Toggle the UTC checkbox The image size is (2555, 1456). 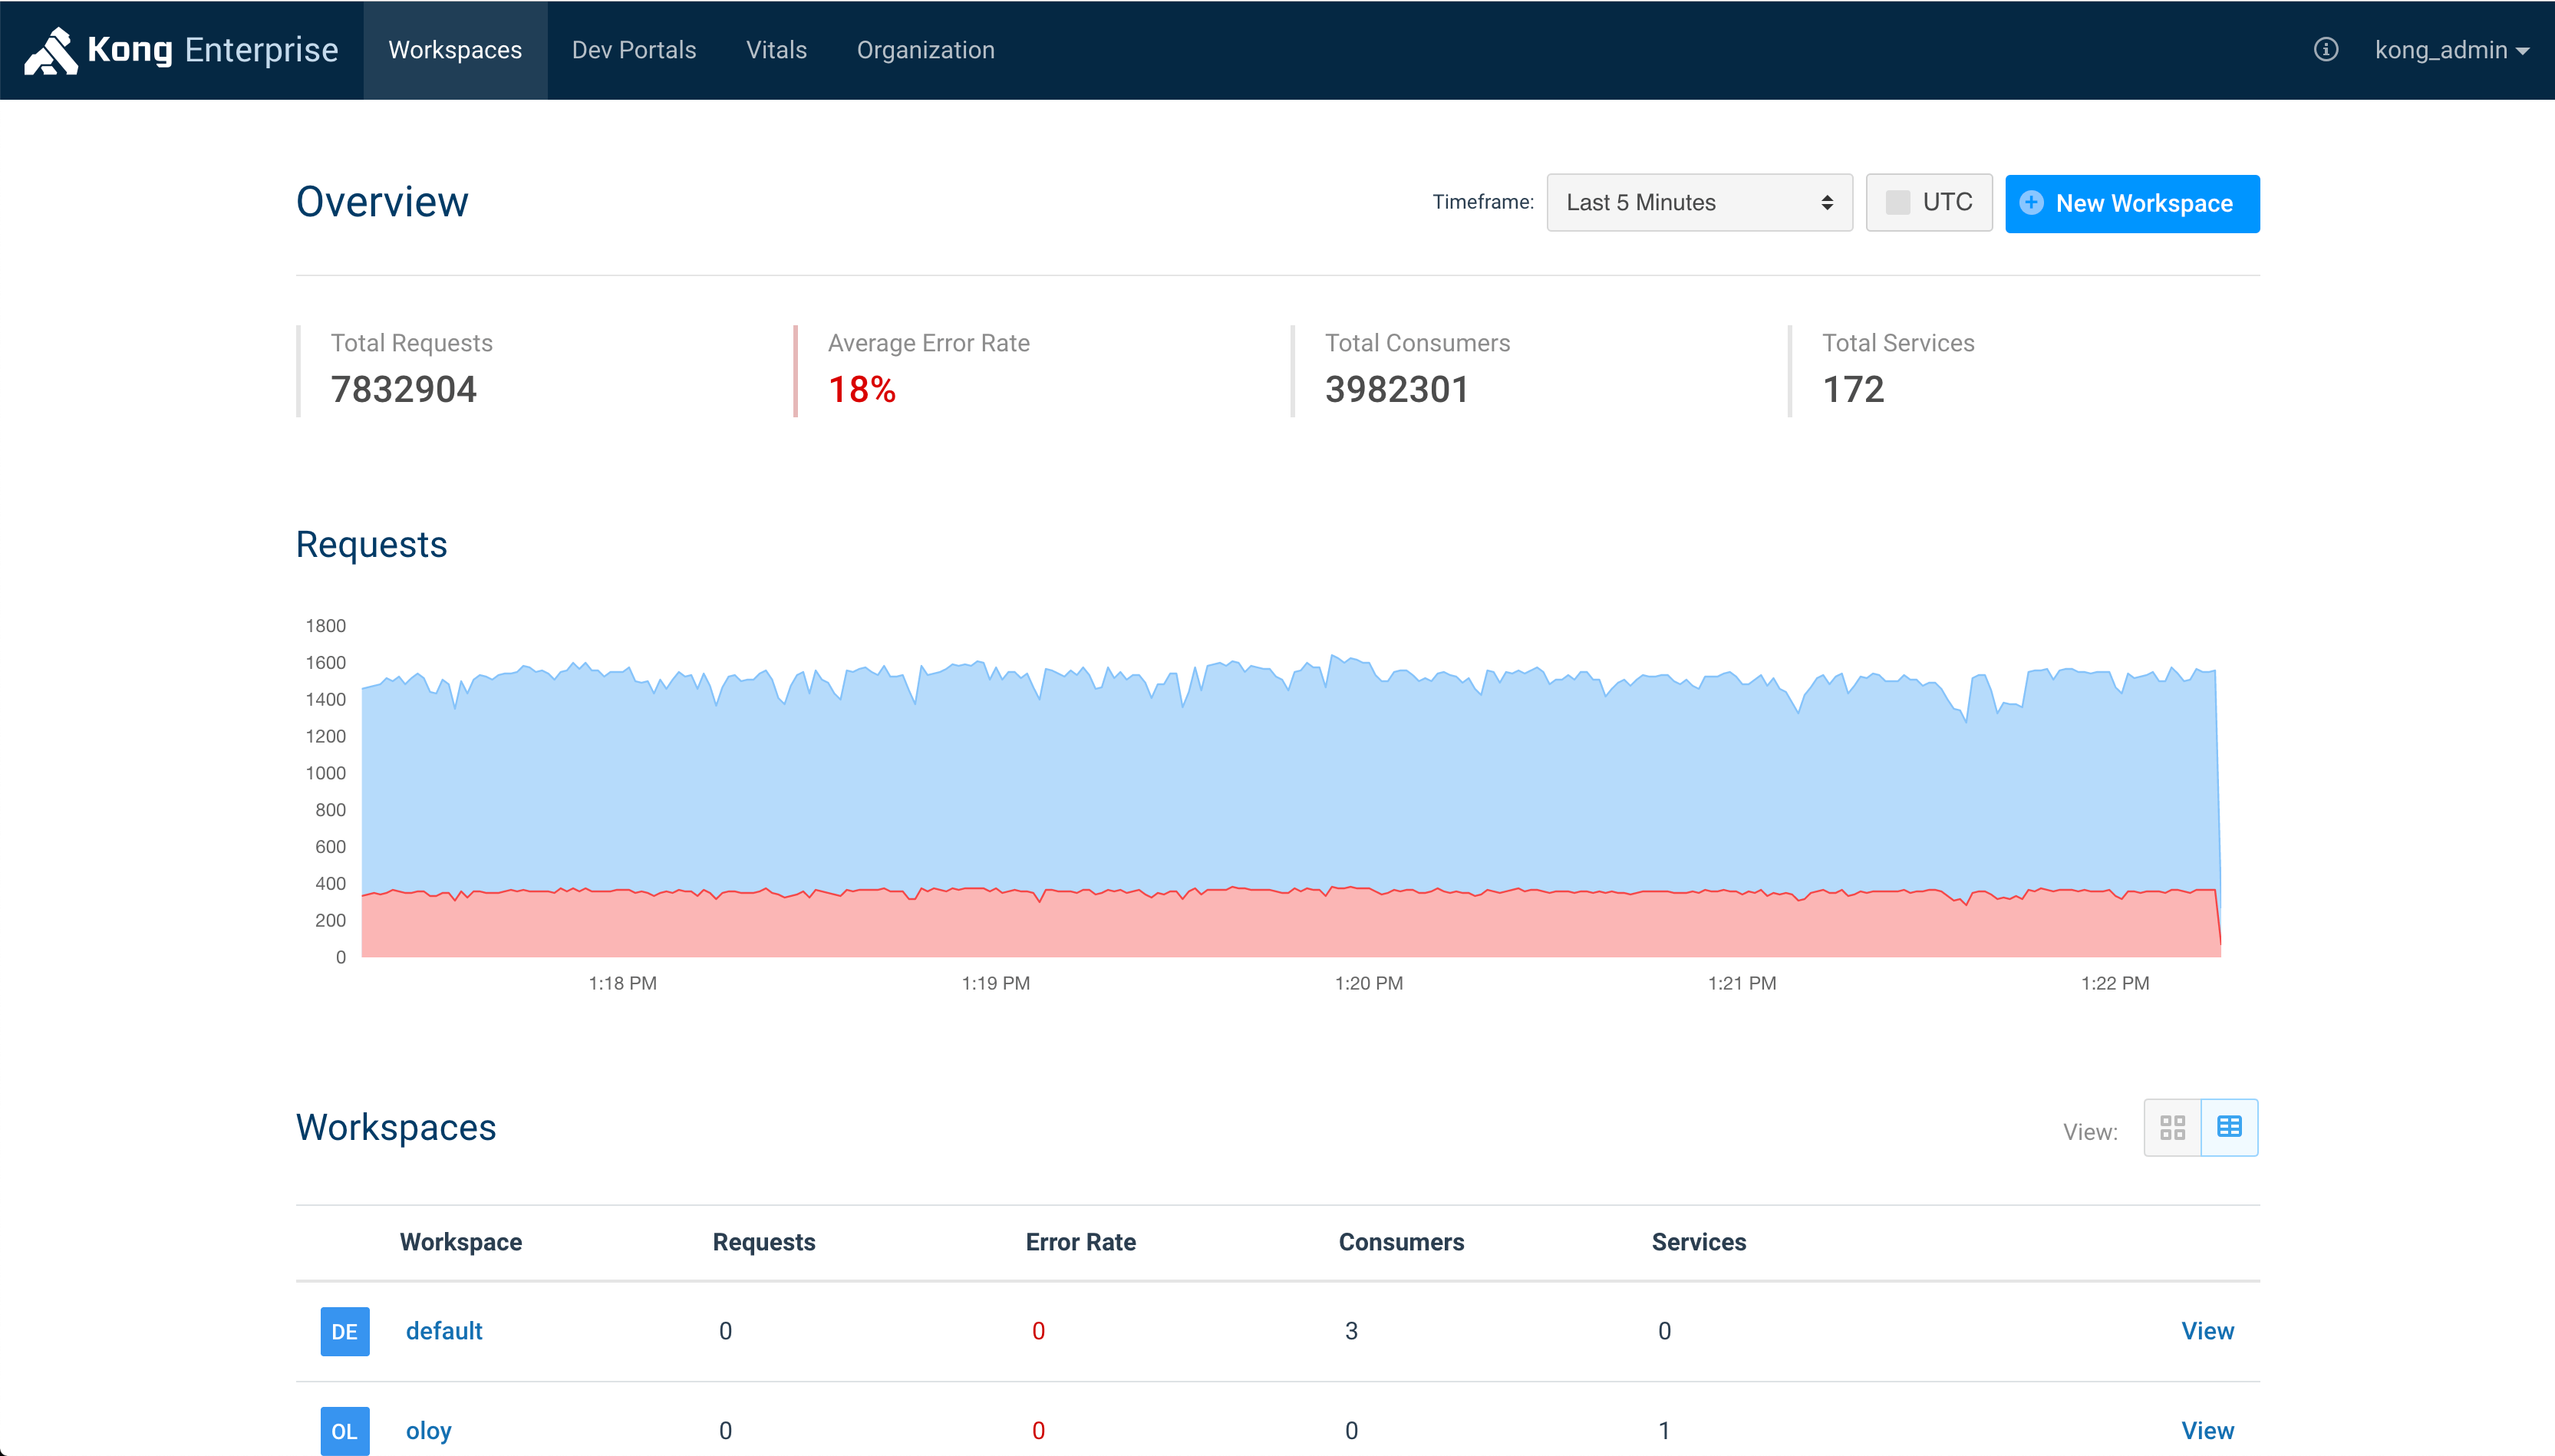point(1897,203)
